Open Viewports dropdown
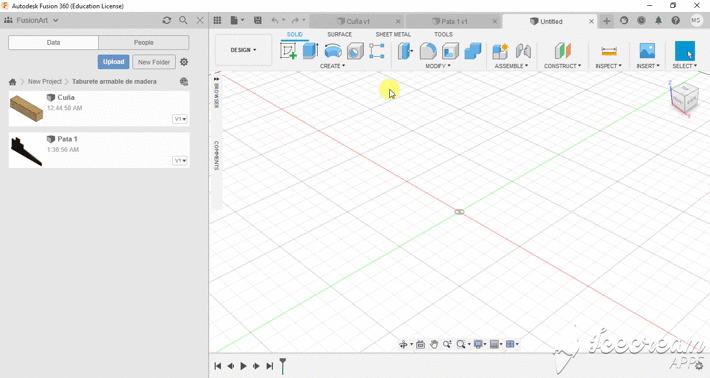 [512, 345]
